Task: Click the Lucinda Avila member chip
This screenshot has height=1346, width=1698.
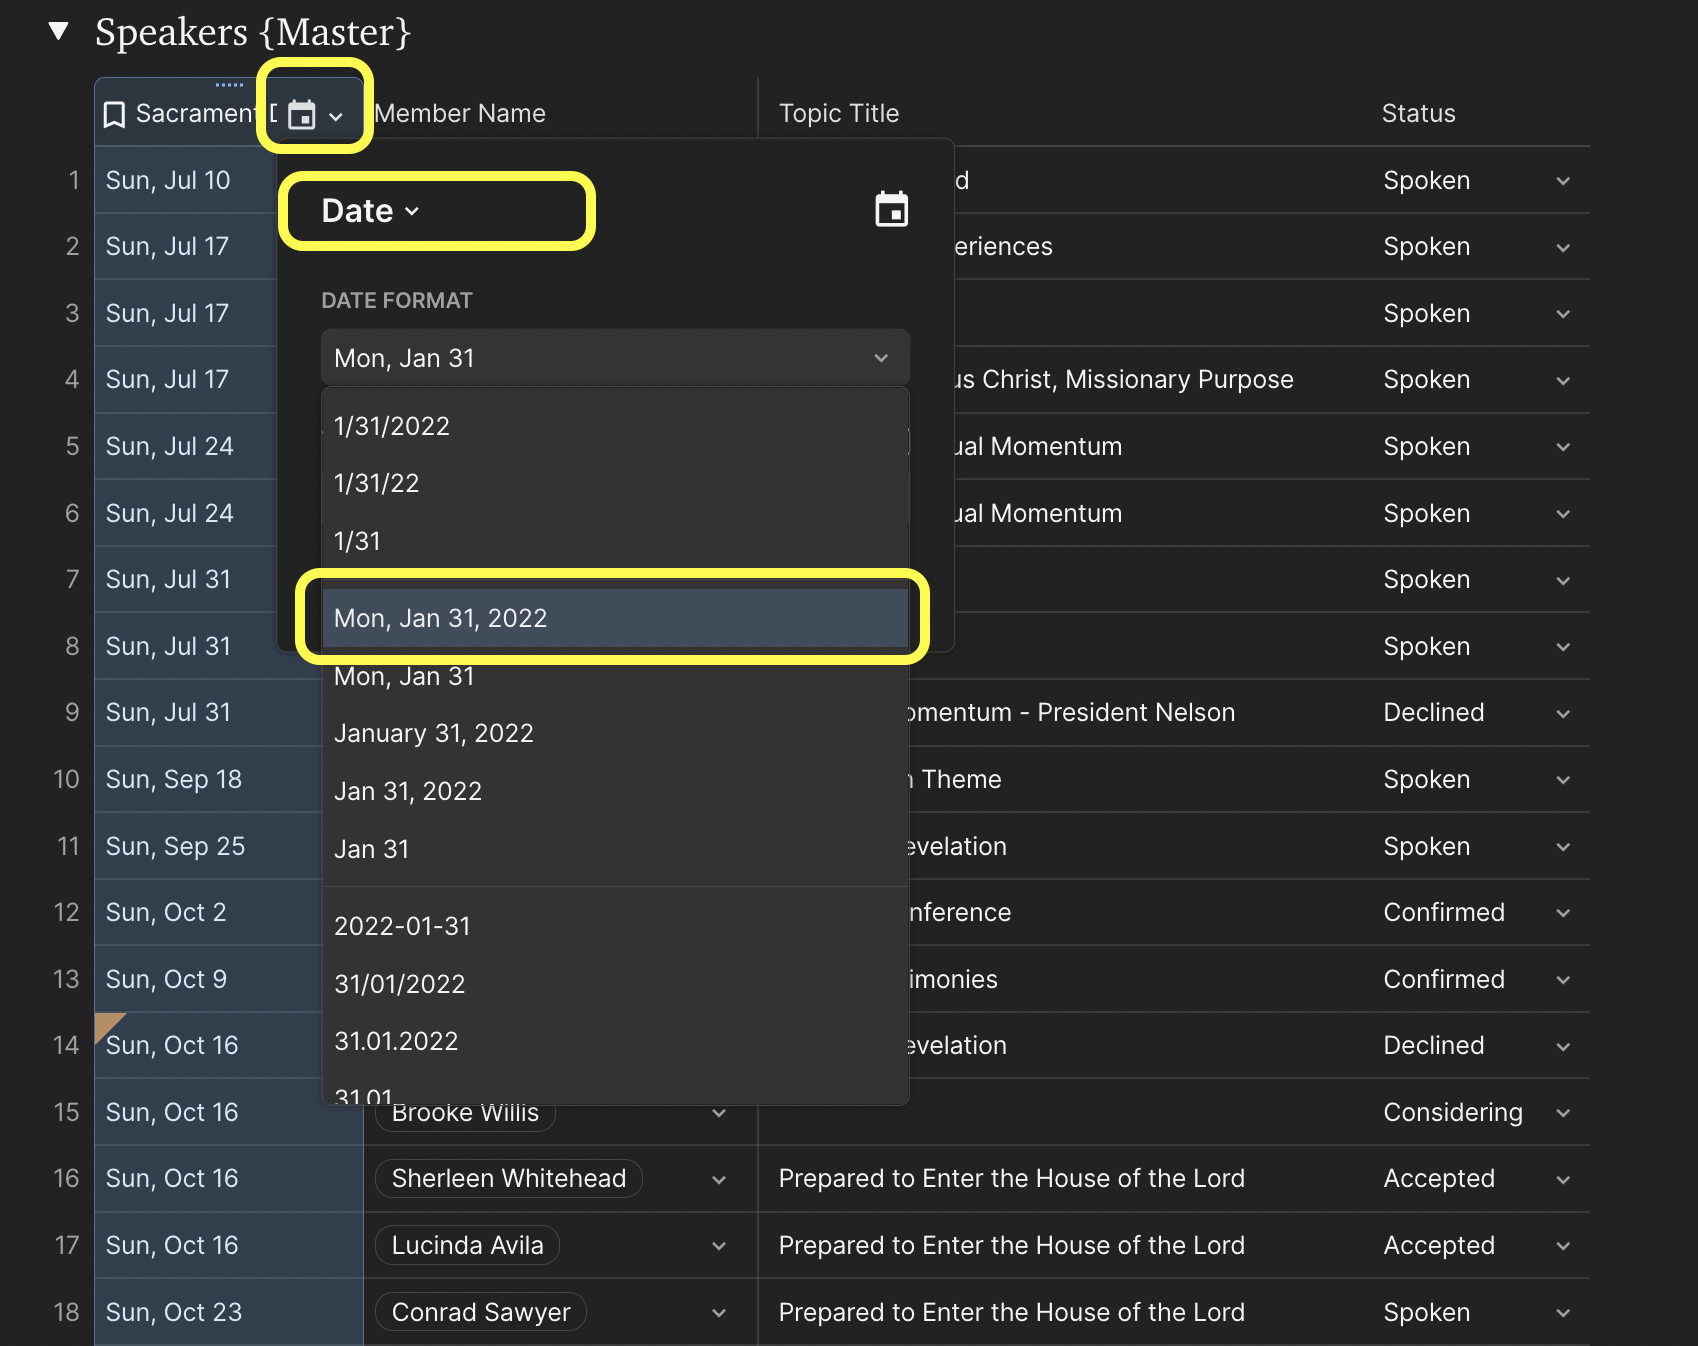Action: point(467,1245)
